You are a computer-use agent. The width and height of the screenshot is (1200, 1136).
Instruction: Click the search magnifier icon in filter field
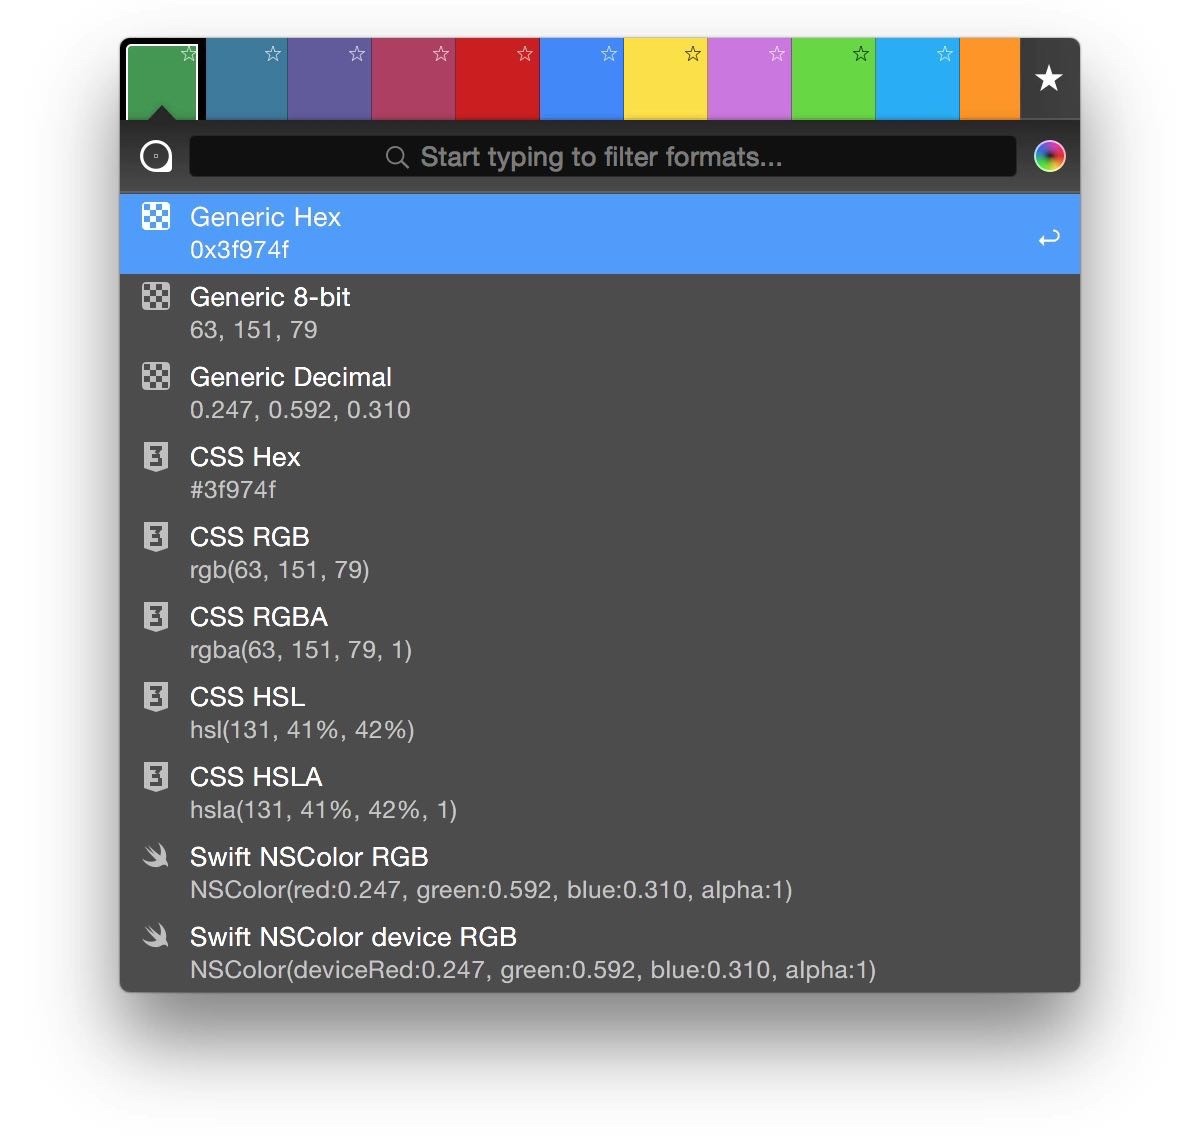coord(397,157)
